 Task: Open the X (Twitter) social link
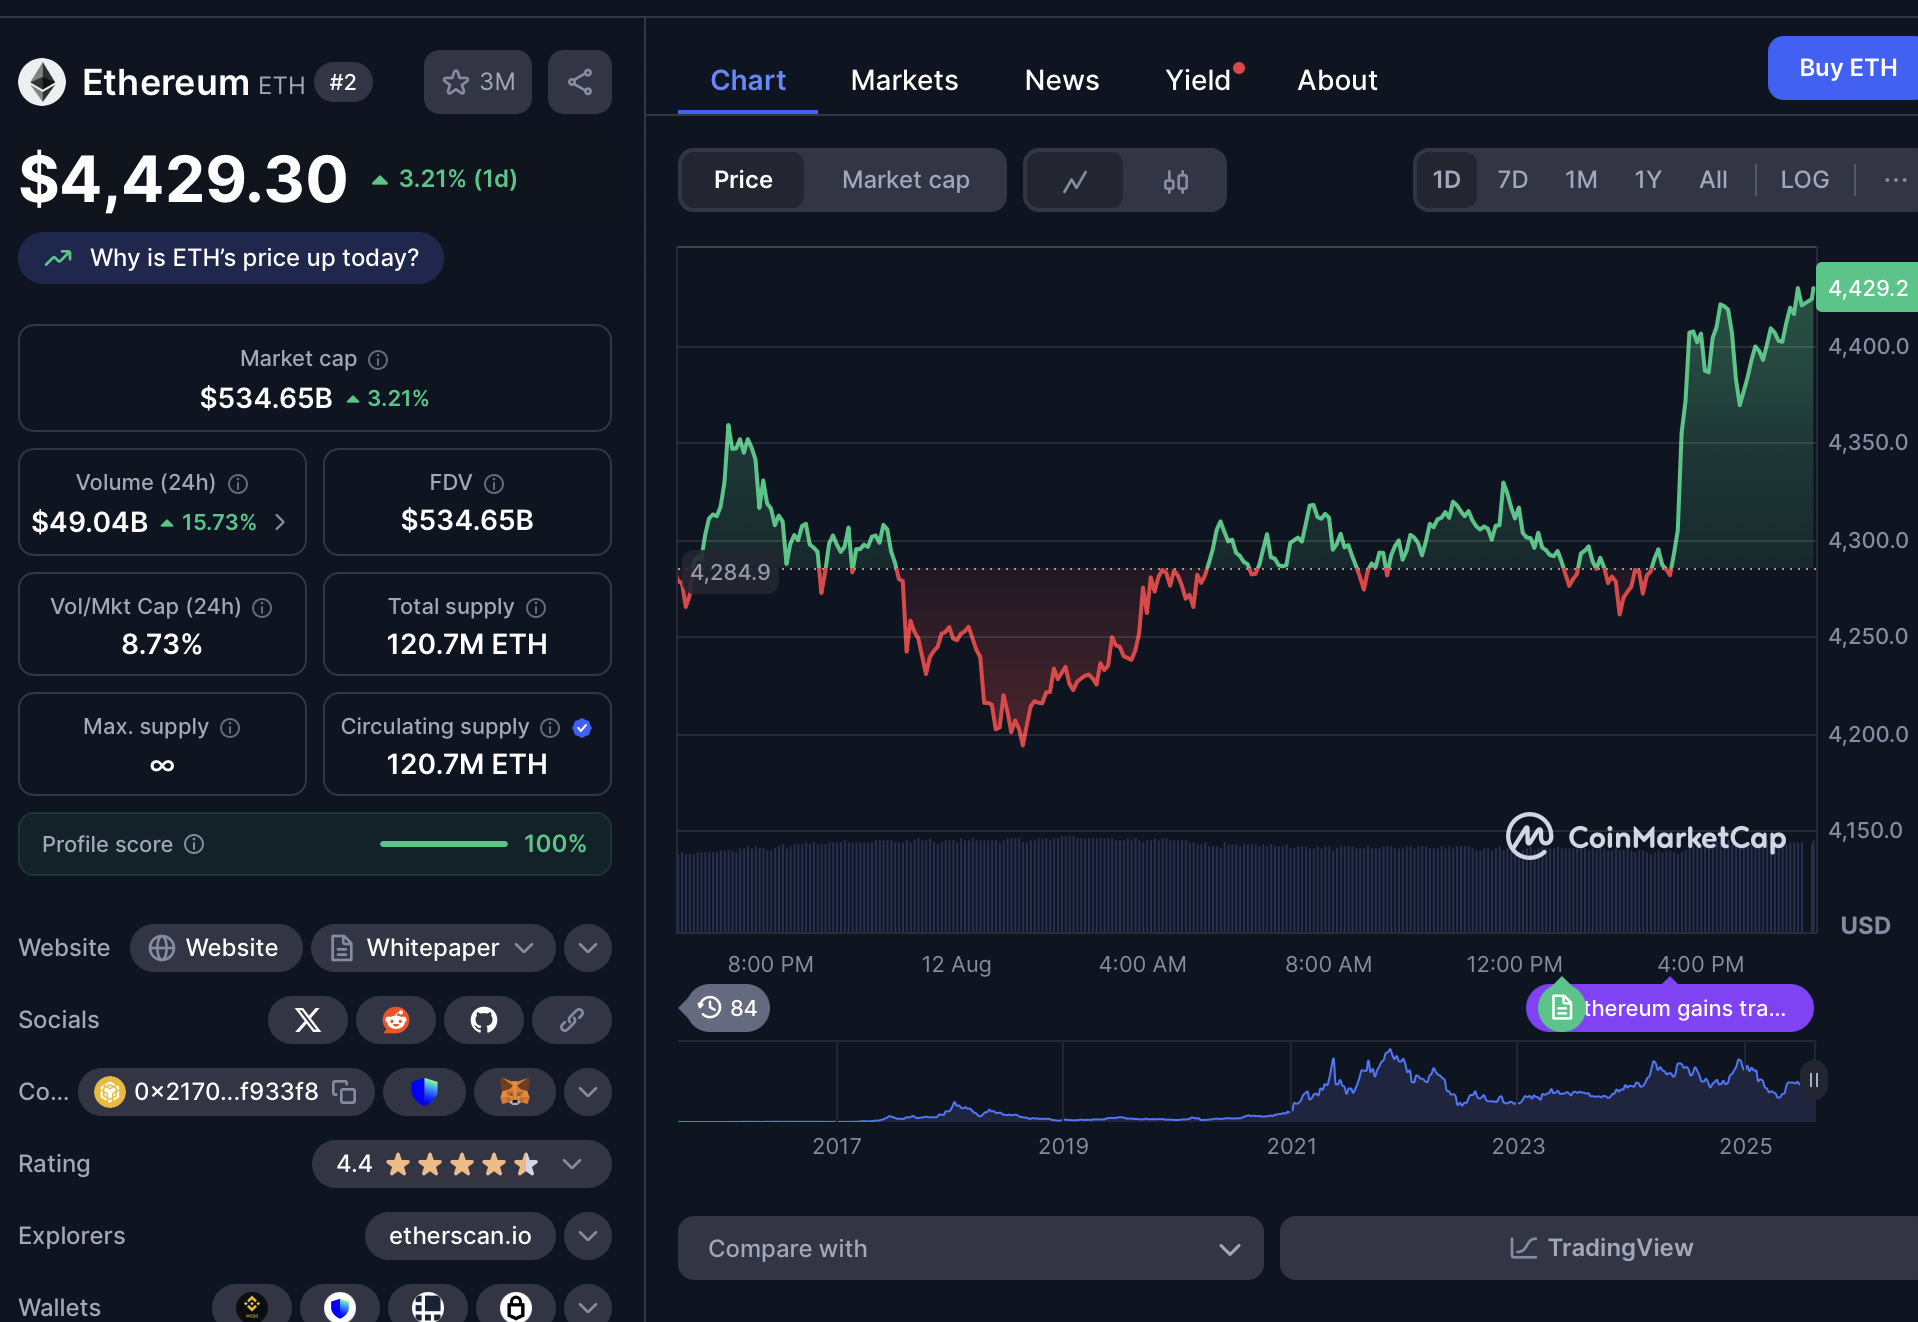(308, 1020)
